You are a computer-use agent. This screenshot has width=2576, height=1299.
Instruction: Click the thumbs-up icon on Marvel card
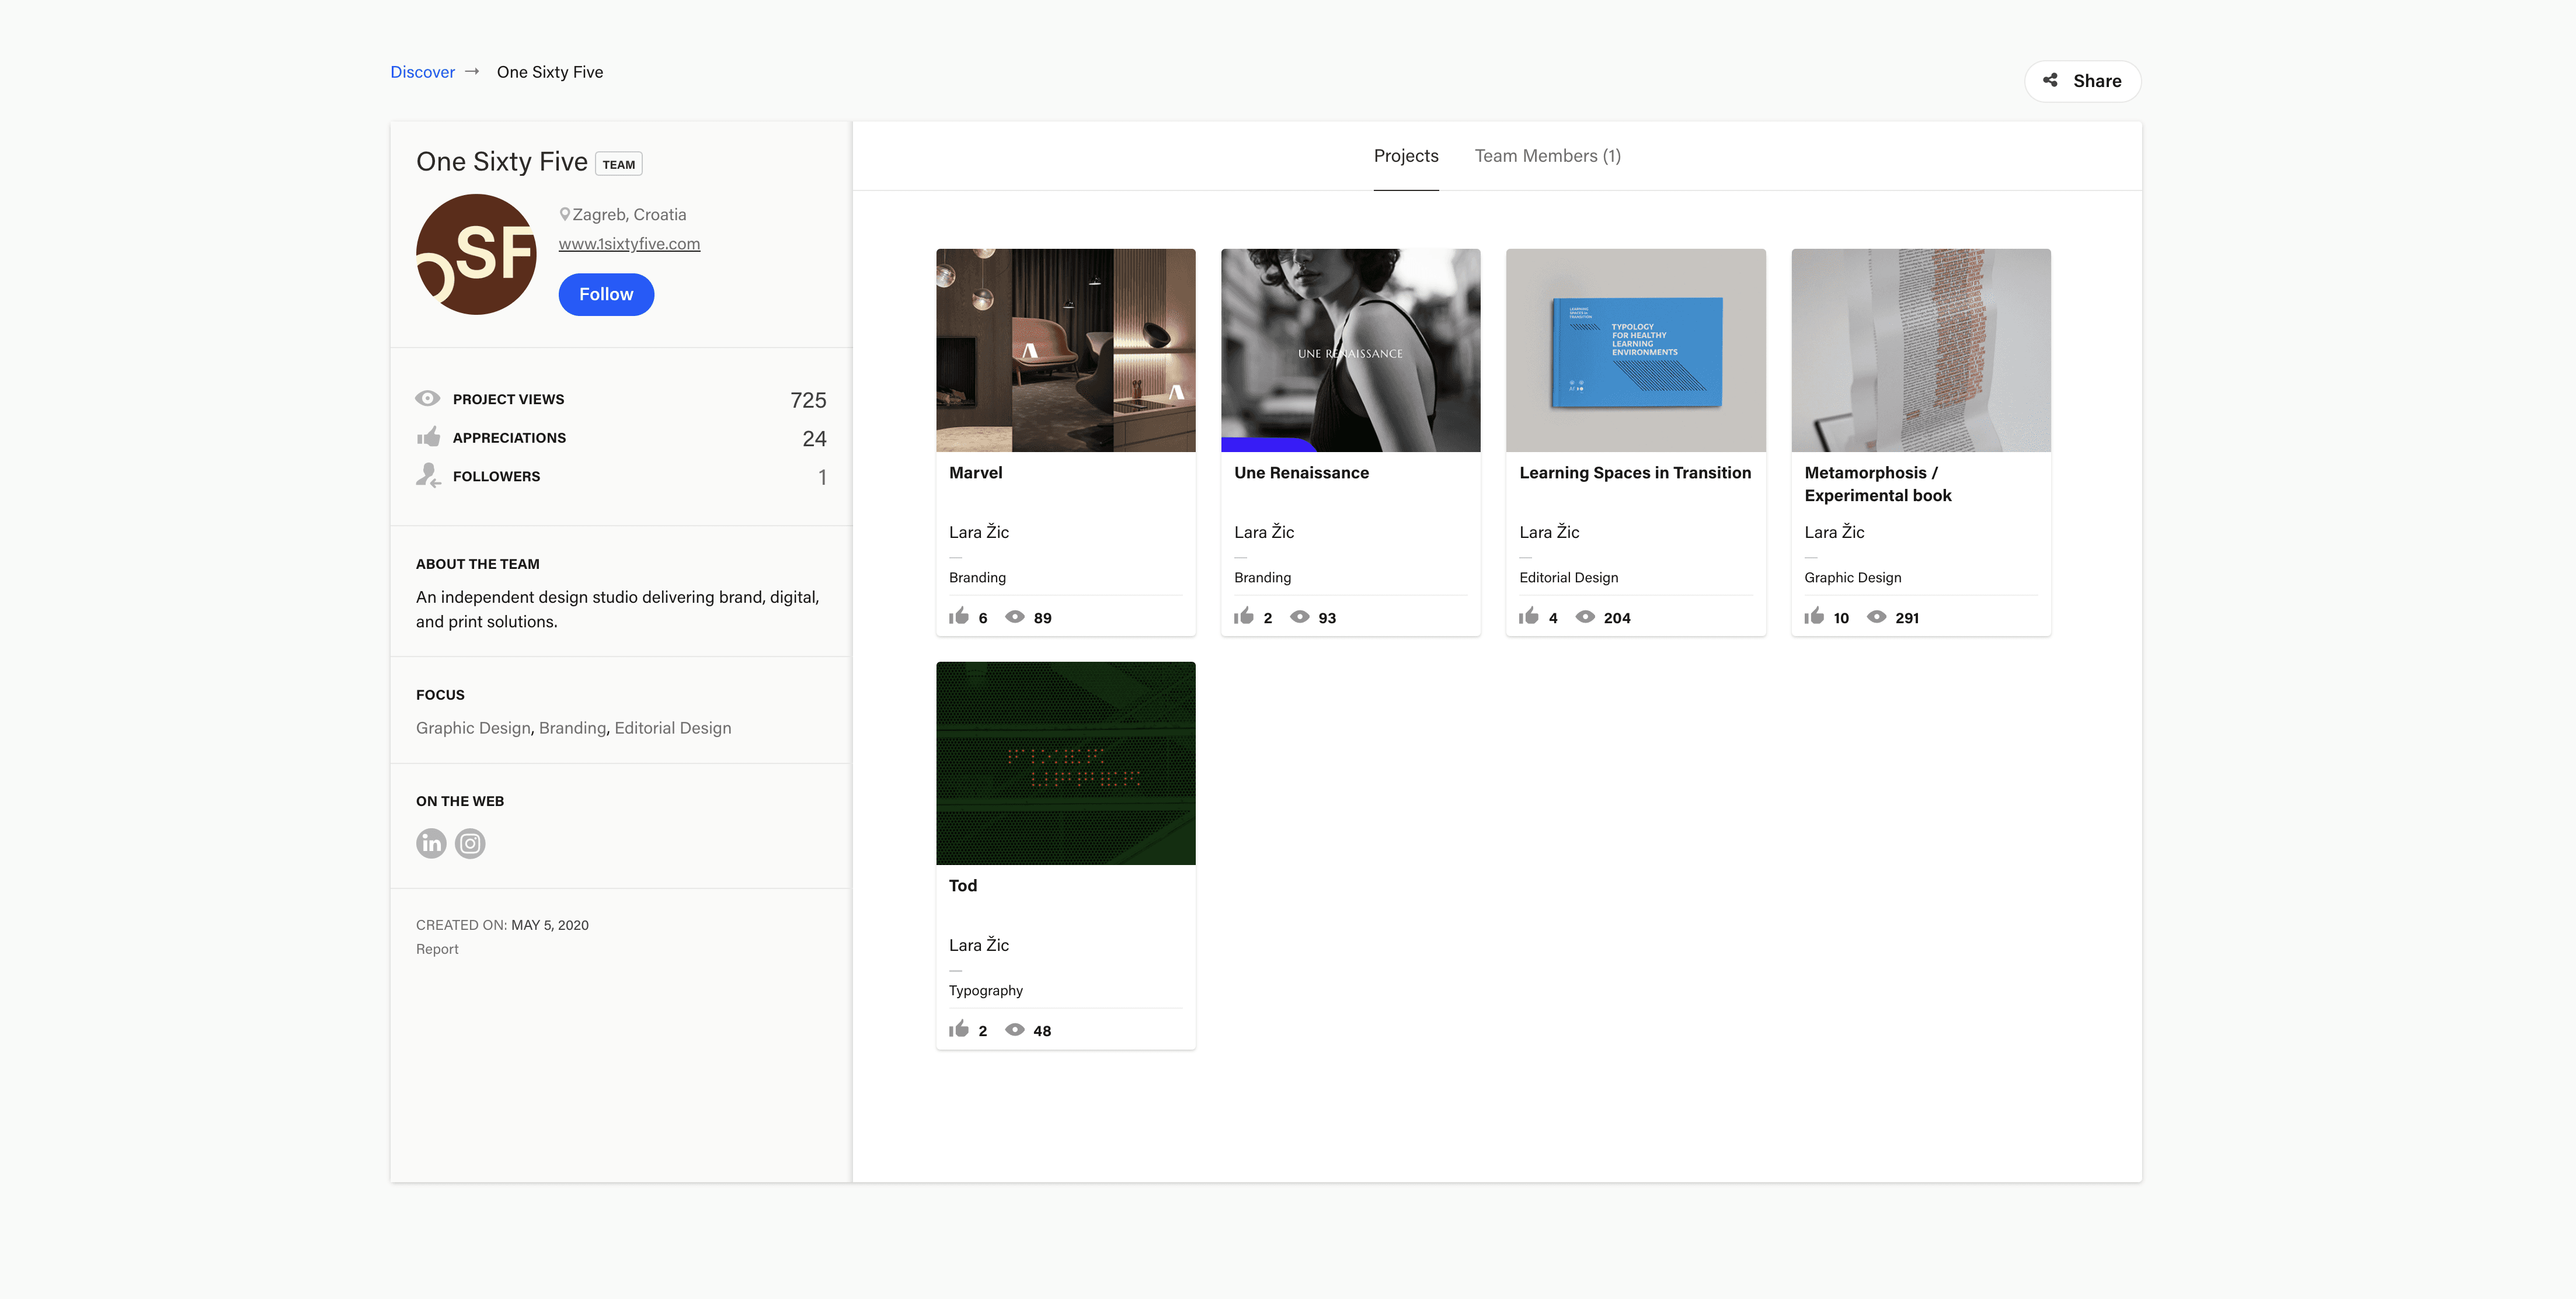tap(959, 616)
